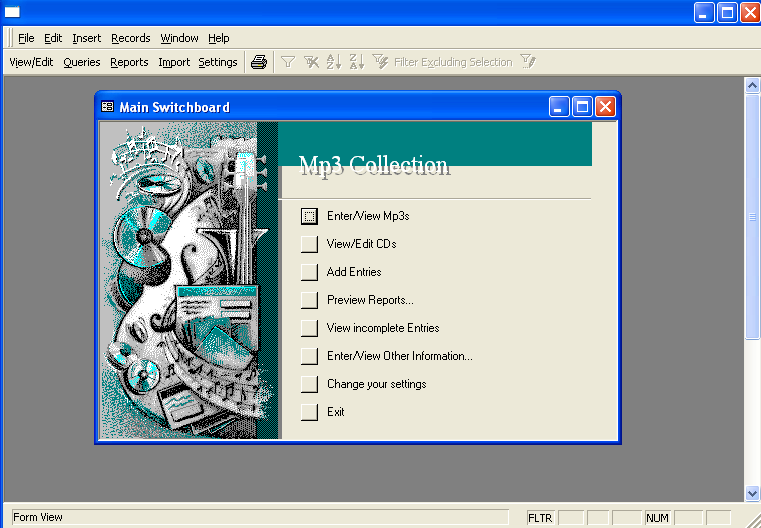The width and height of the screenshot is (761, 528).
Task: Click the Sort Ascending A-Z icon
Action: coord(334,62)
